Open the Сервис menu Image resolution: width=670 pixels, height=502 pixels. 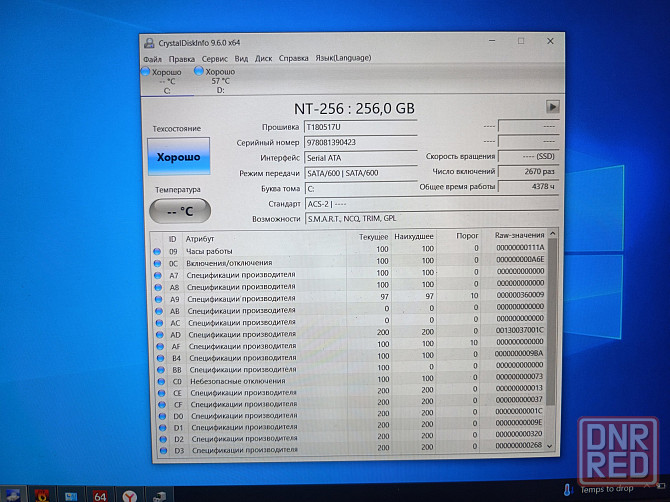coord(215,59)
